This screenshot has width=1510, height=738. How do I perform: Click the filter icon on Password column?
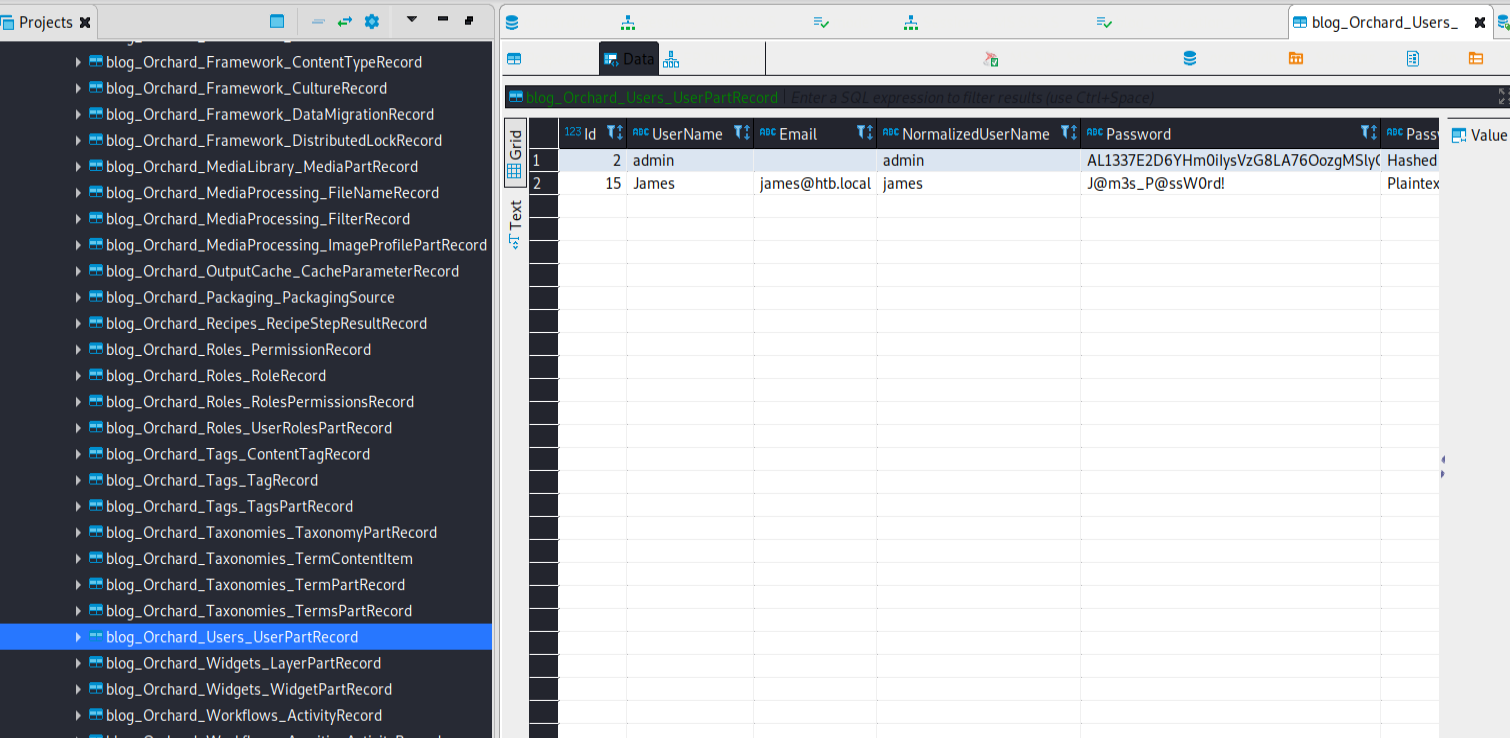[x=1367, y=133]
